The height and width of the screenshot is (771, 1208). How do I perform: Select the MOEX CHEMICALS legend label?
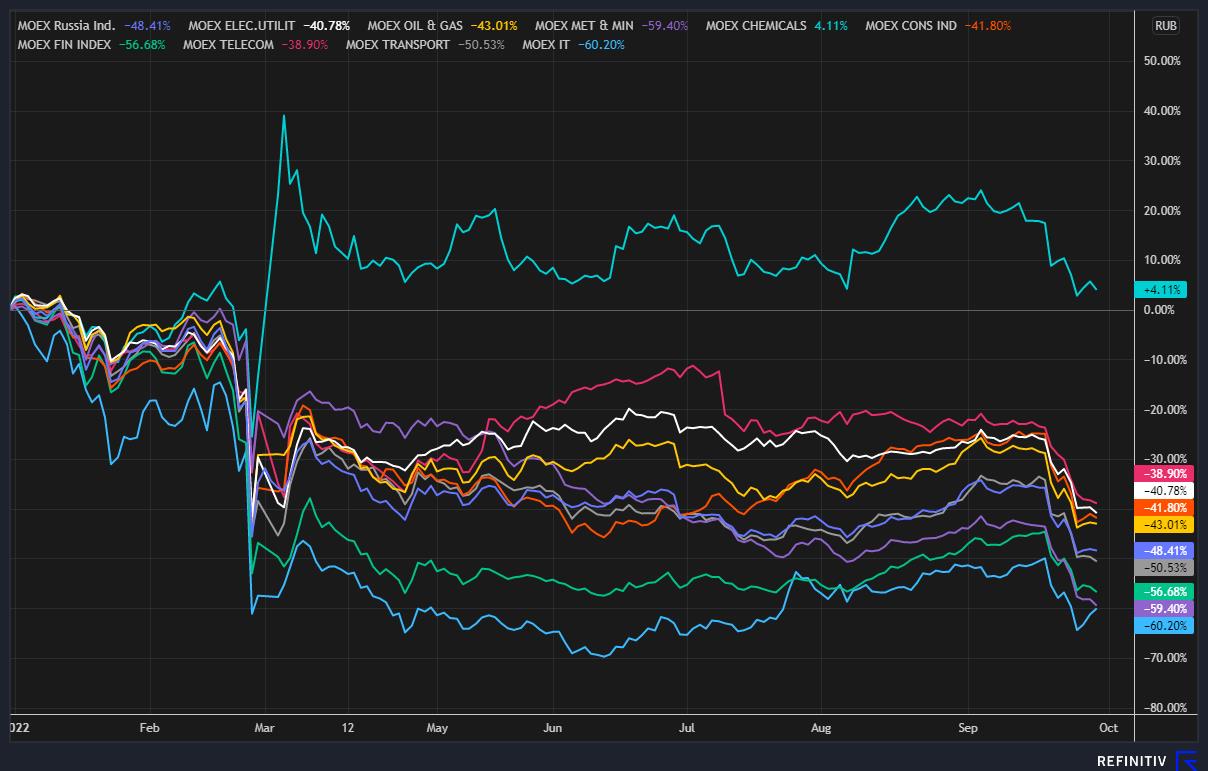pos(755,26)
